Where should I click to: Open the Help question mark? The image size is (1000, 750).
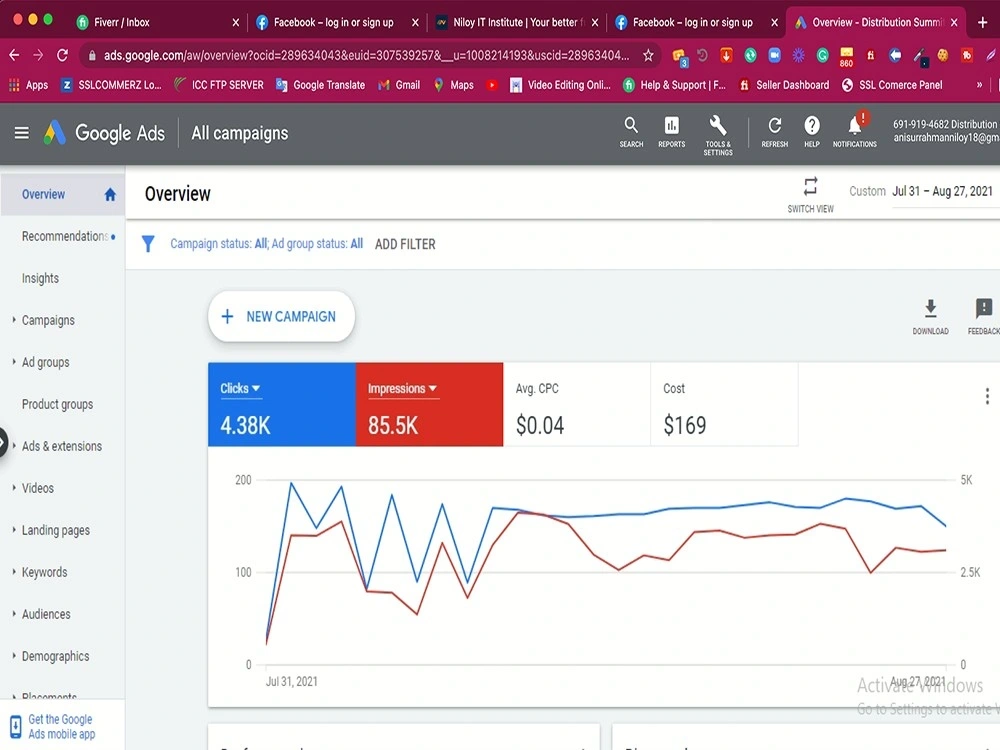point(812,132)
